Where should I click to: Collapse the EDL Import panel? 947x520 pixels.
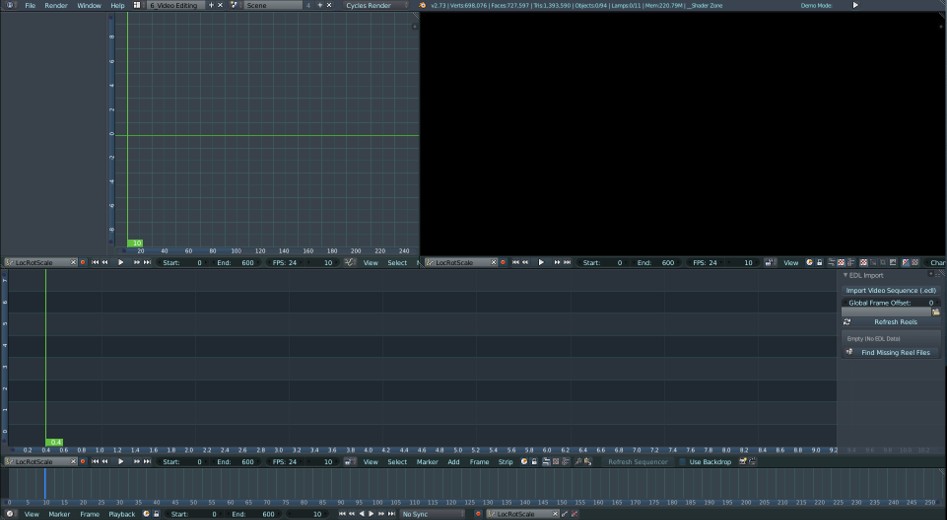tap(845, 275)
